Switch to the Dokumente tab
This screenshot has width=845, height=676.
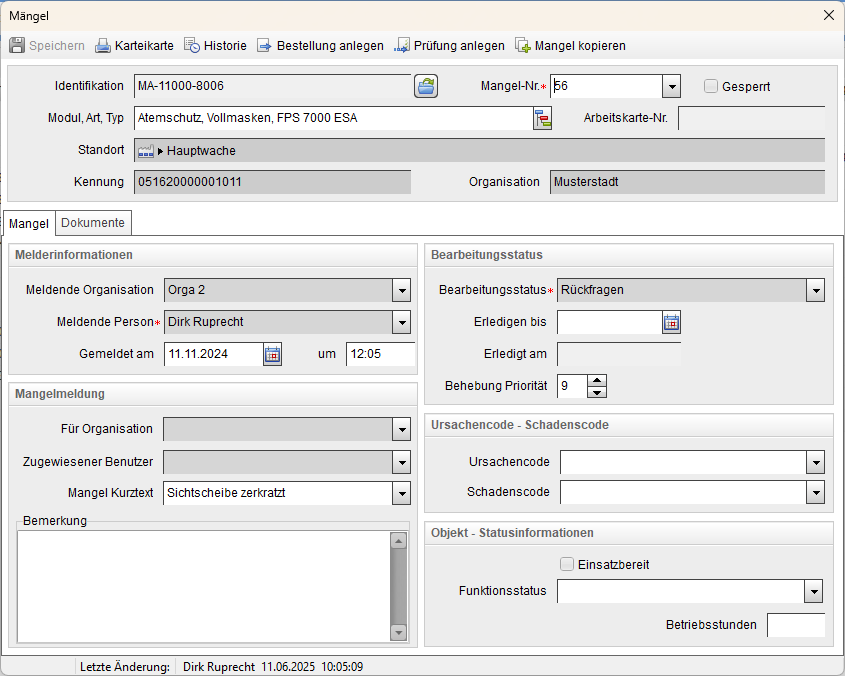(93, 222)
